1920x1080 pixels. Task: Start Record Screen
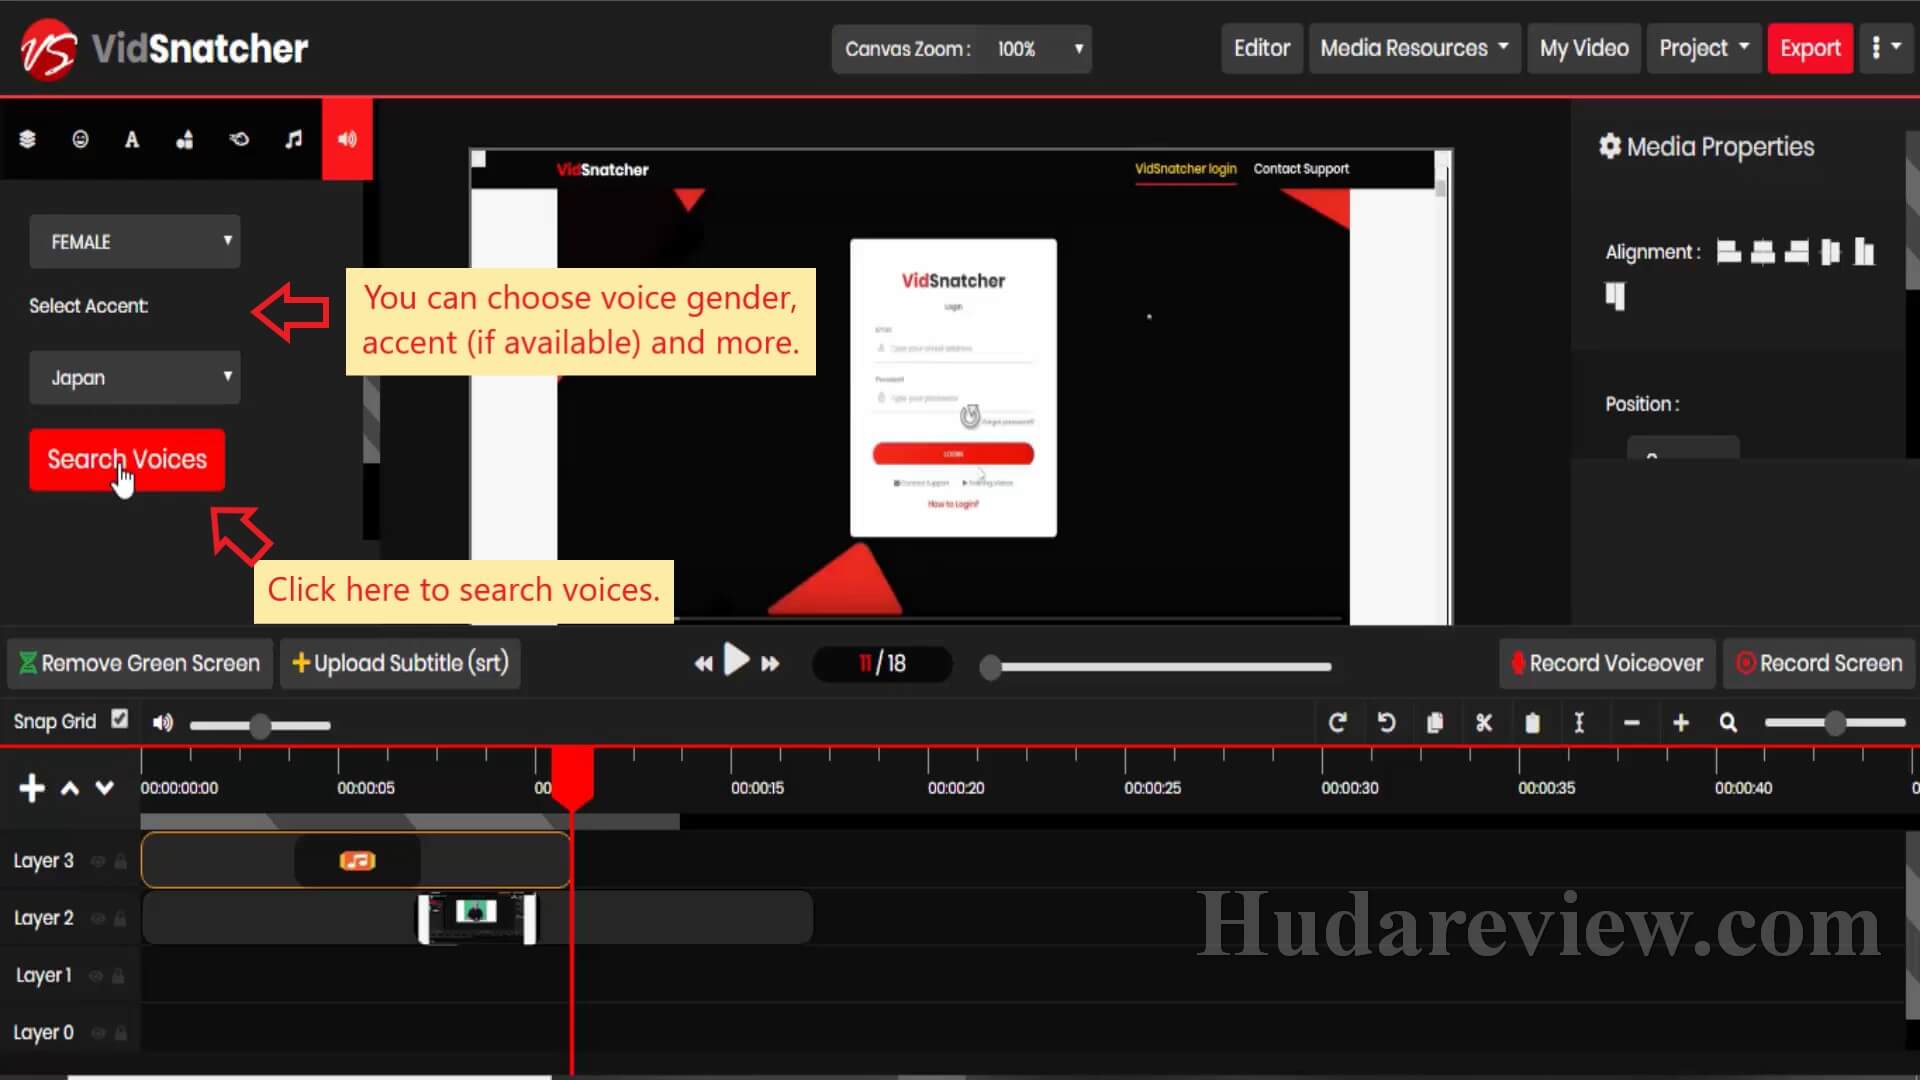pos(1819,663)
